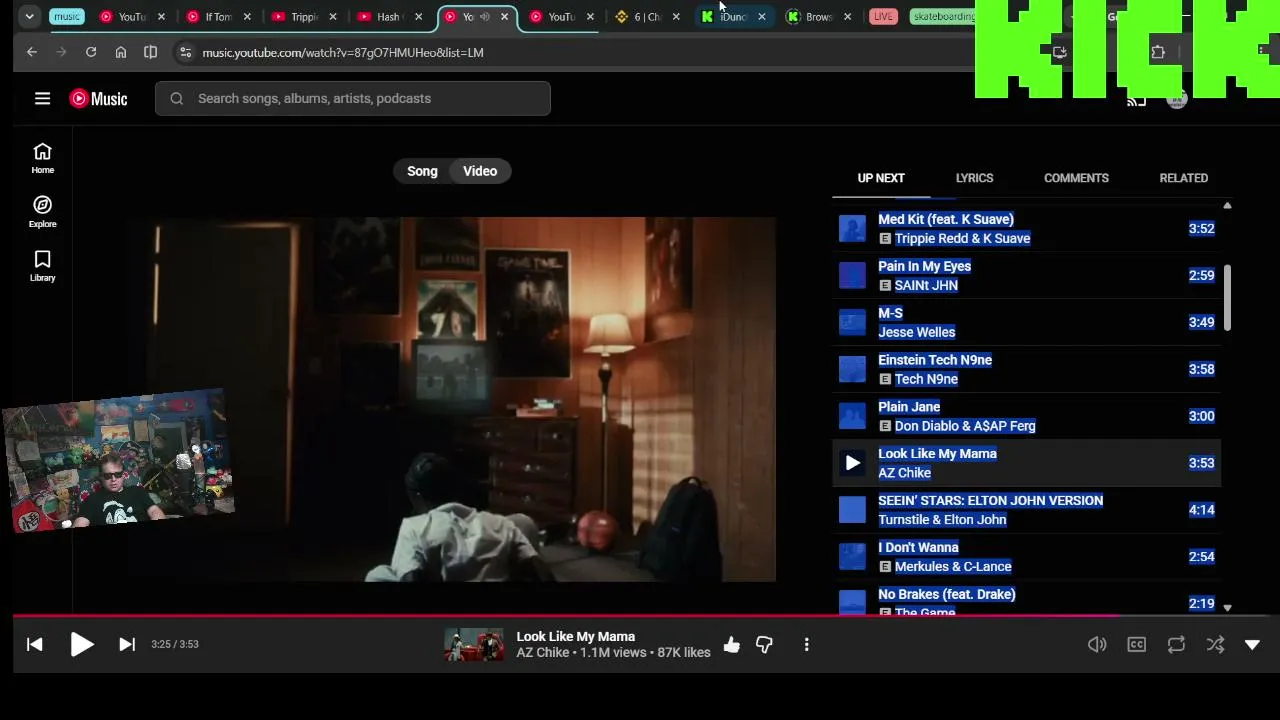The width and height of the screenshot is (1280, 720).
Task: Click the Med Kit queue thumbnail
Action: (852, 229)
